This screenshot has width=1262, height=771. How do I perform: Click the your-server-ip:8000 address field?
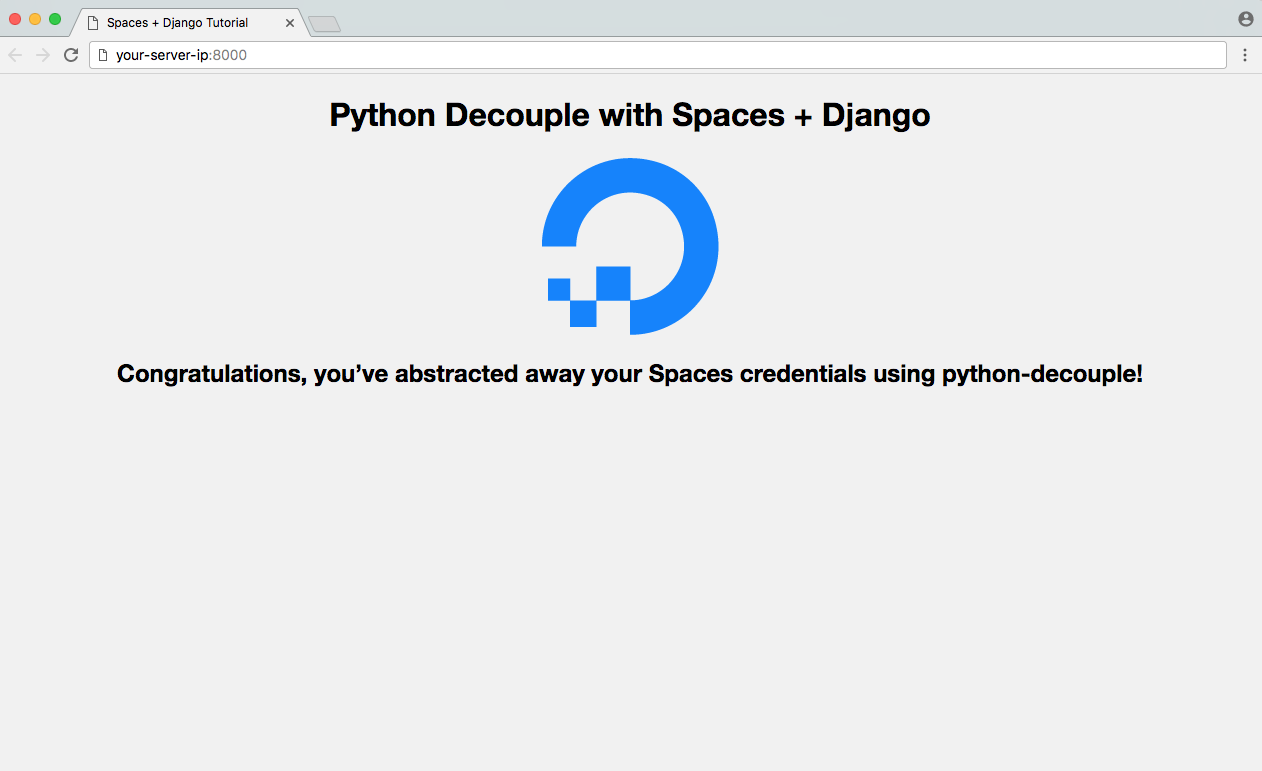[x=658, y=55]
